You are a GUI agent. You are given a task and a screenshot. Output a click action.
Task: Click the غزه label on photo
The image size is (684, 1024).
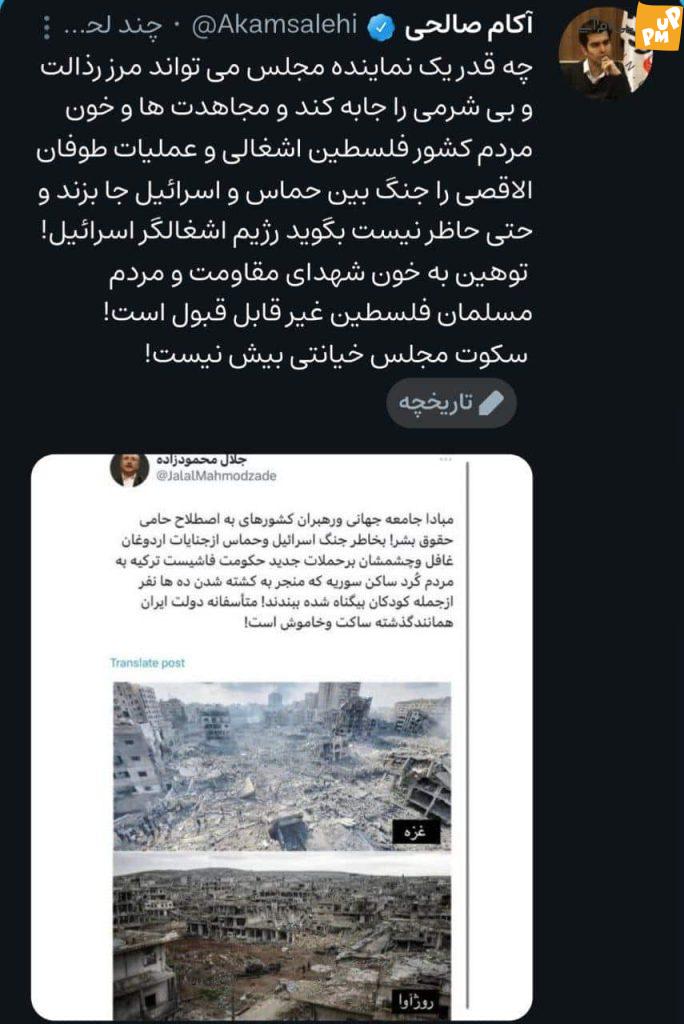(416, 832)
